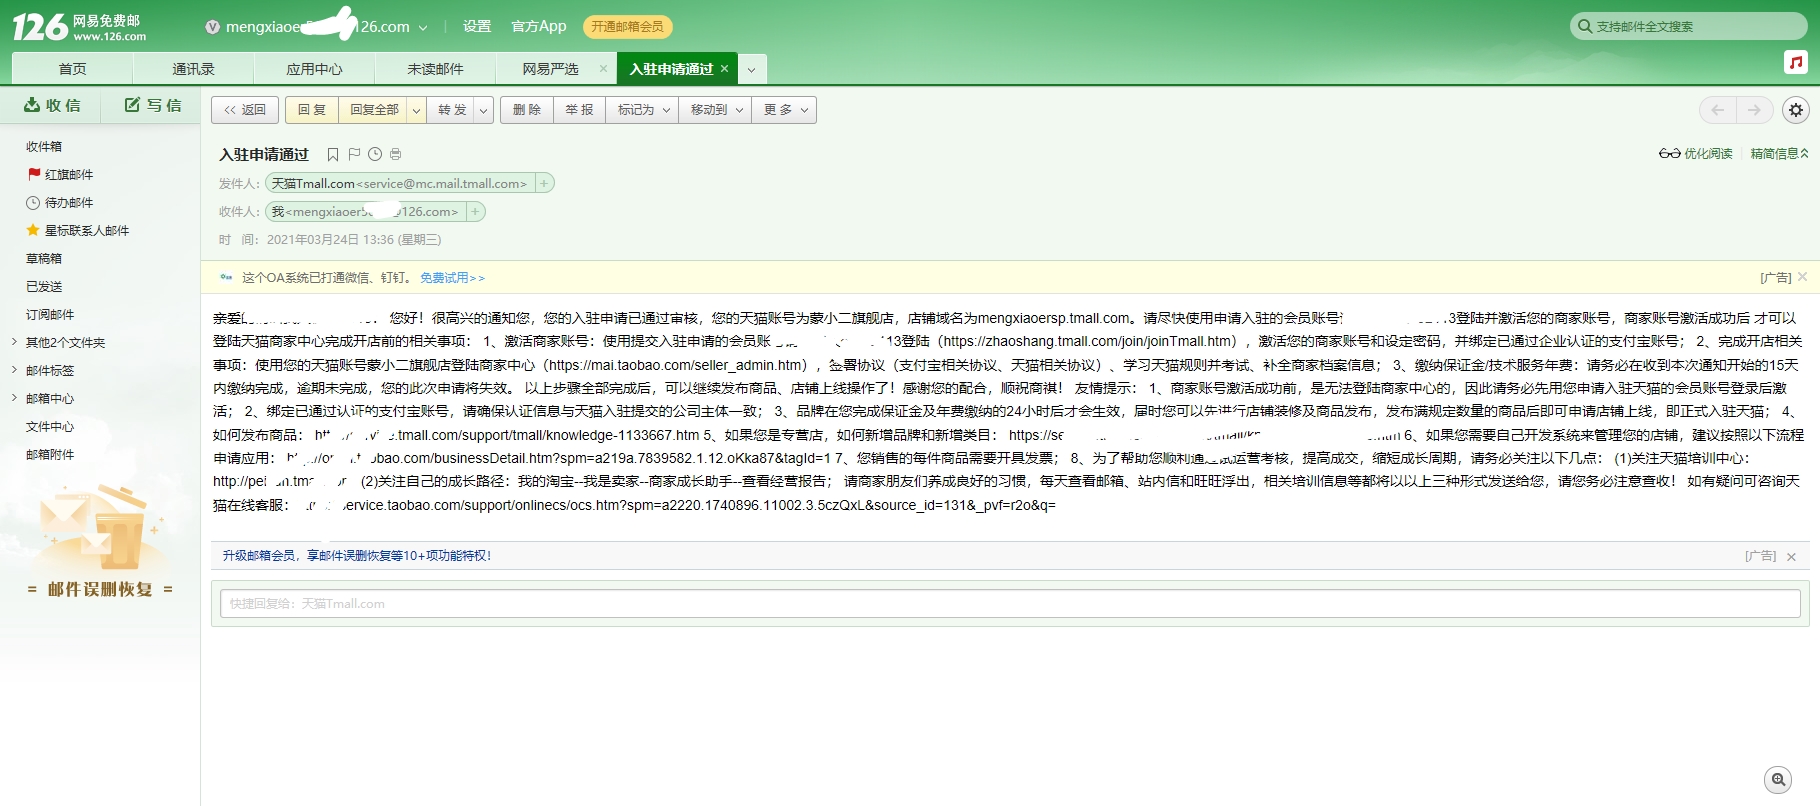Screen dimensions: 1820x806
Task: Close the 升级邮箱会员 promo bar
Action: [1791, 557]
